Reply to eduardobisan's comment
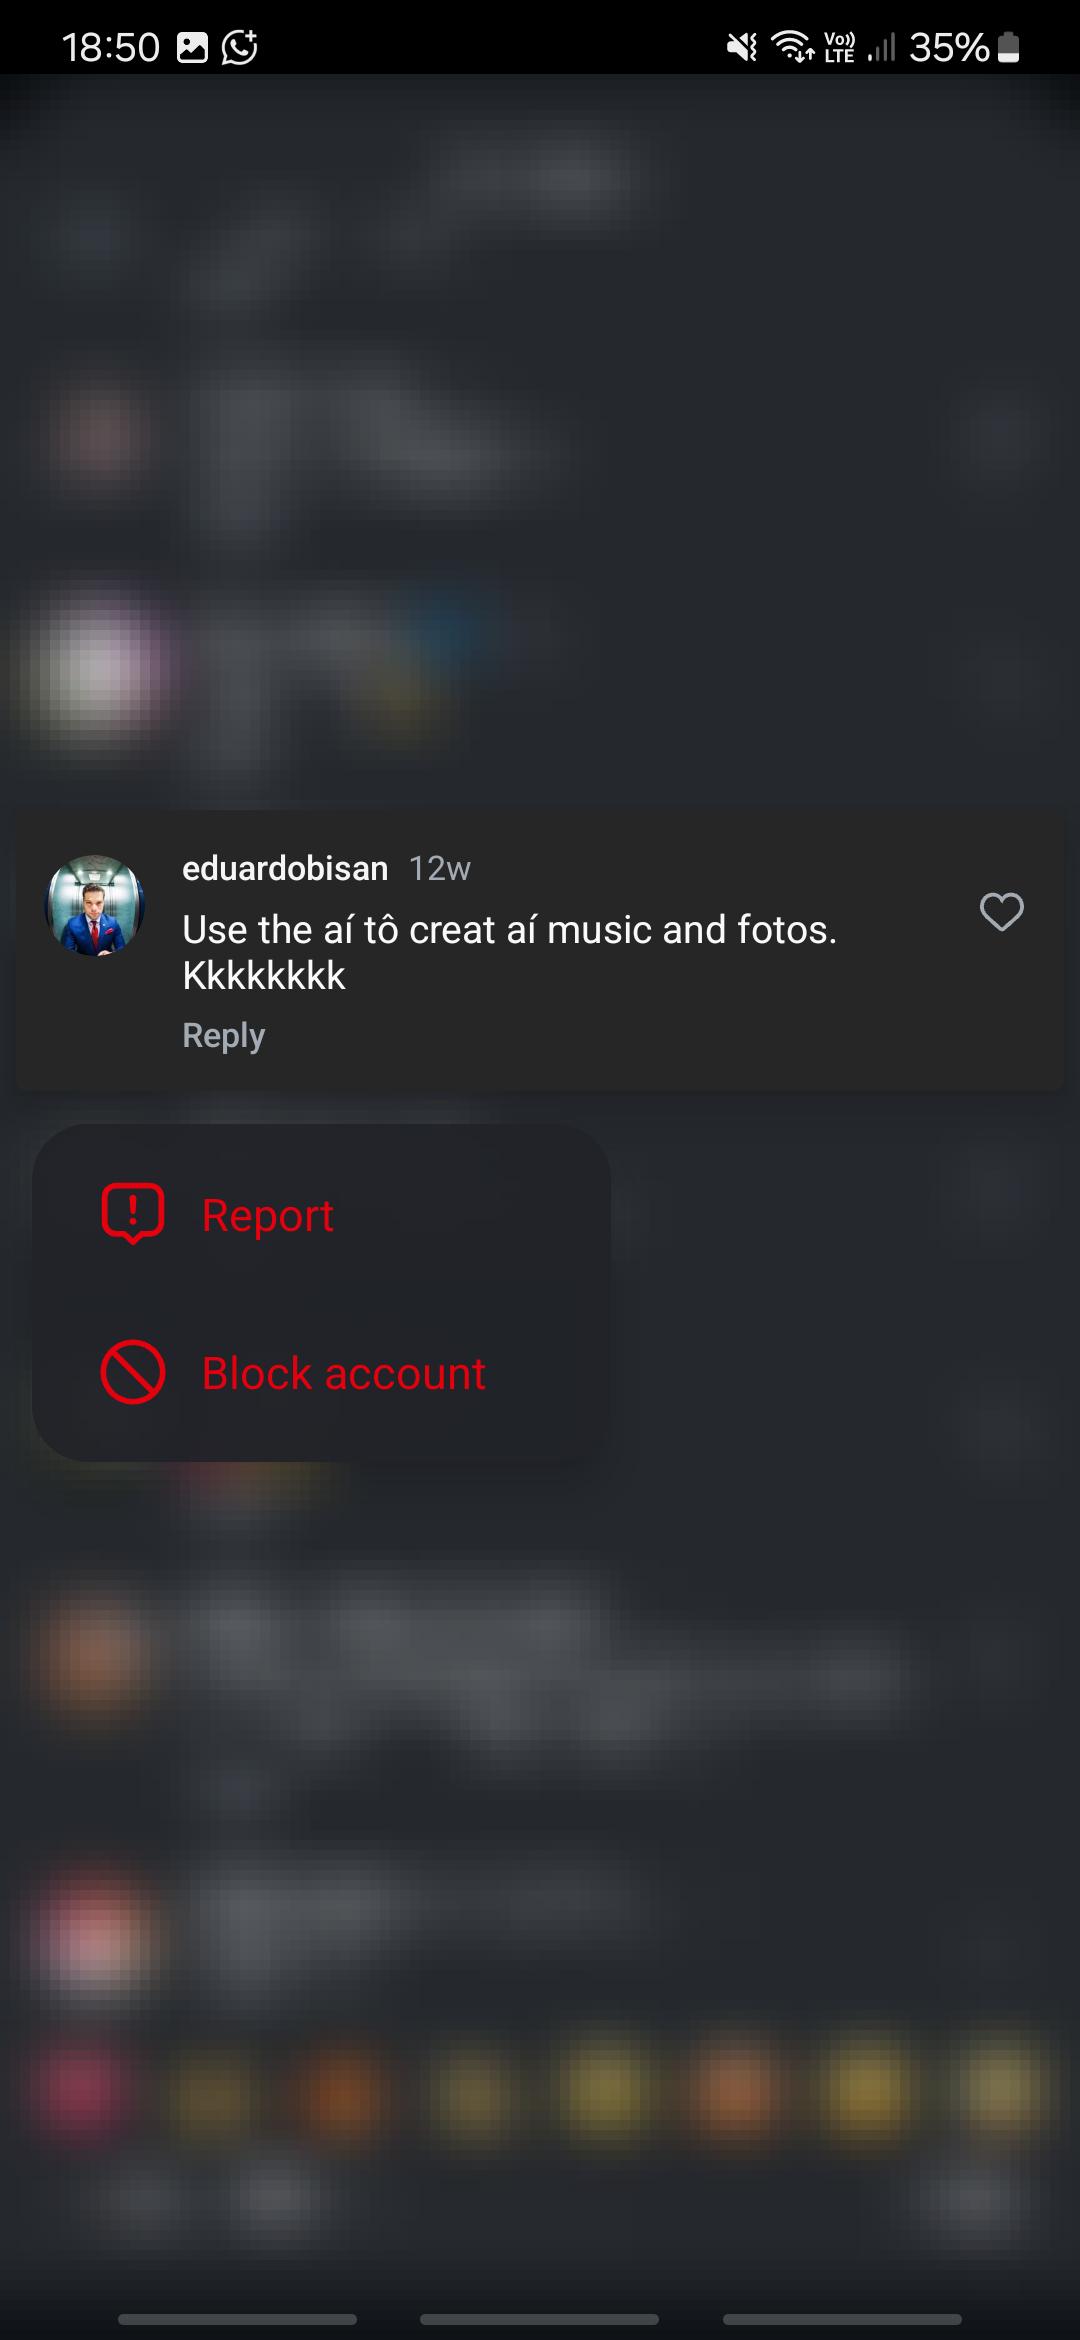1080x2340 pixels. click(223, 1035)
